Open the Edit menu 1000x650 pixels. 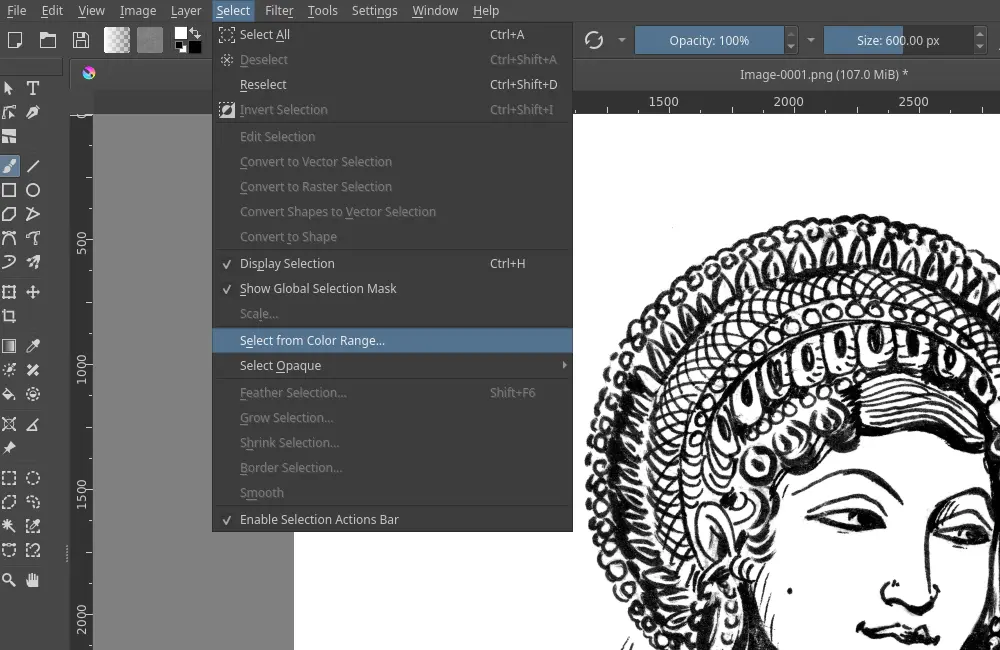tap(52, 11)
